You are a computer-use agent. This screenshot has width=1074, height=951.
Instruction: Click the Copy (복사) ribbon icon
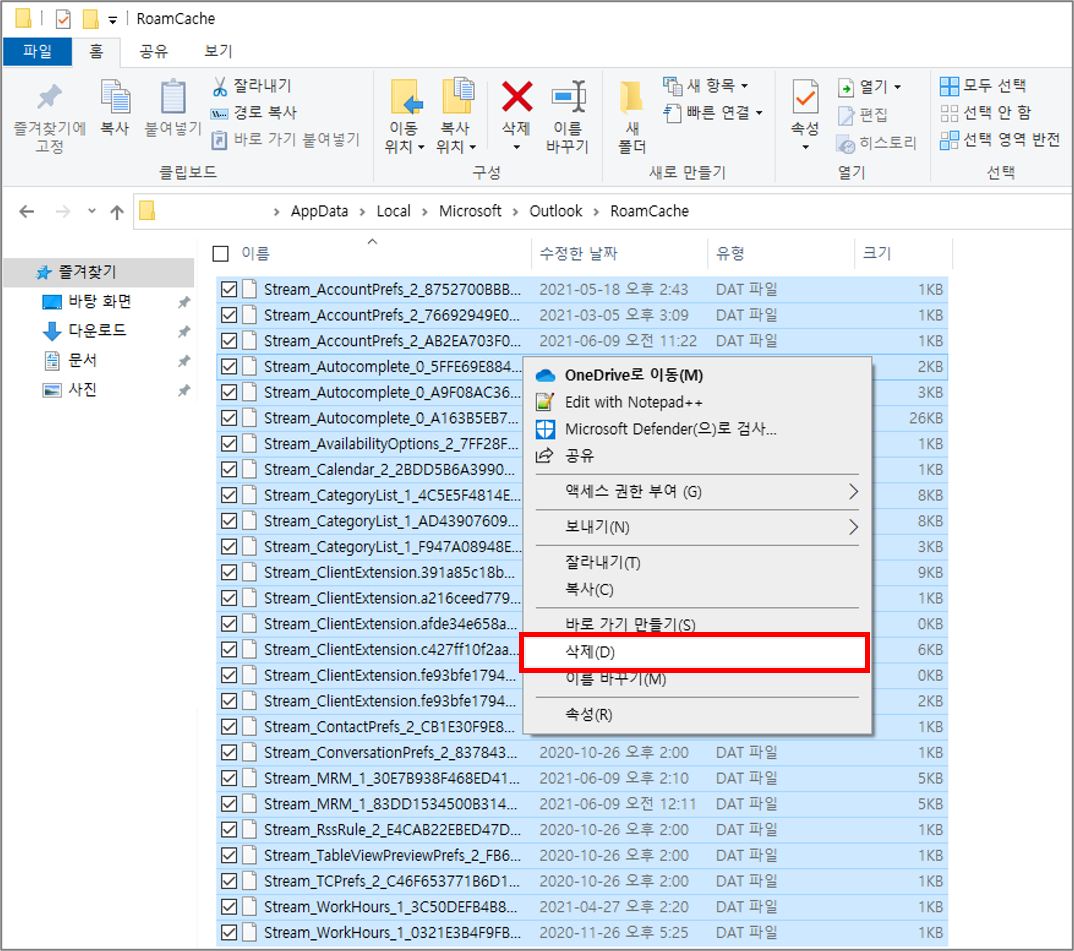tap(114, 97)
